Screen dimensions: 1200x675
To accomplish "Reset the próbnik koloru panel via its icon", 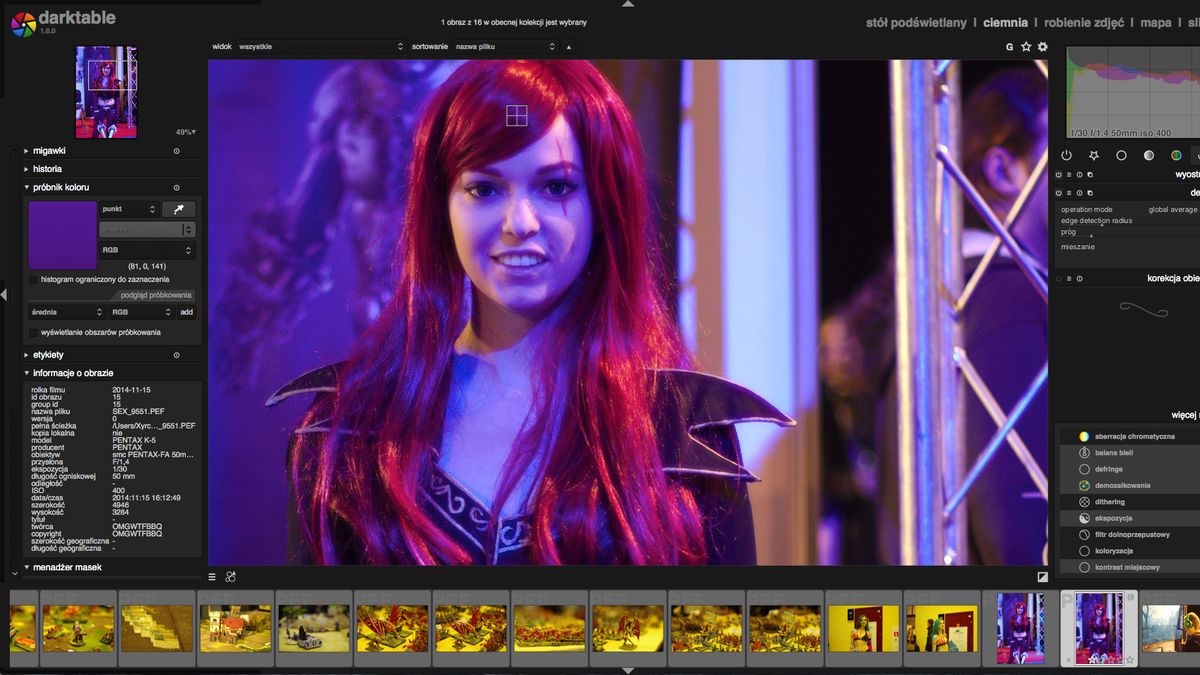I will [176, 187].
